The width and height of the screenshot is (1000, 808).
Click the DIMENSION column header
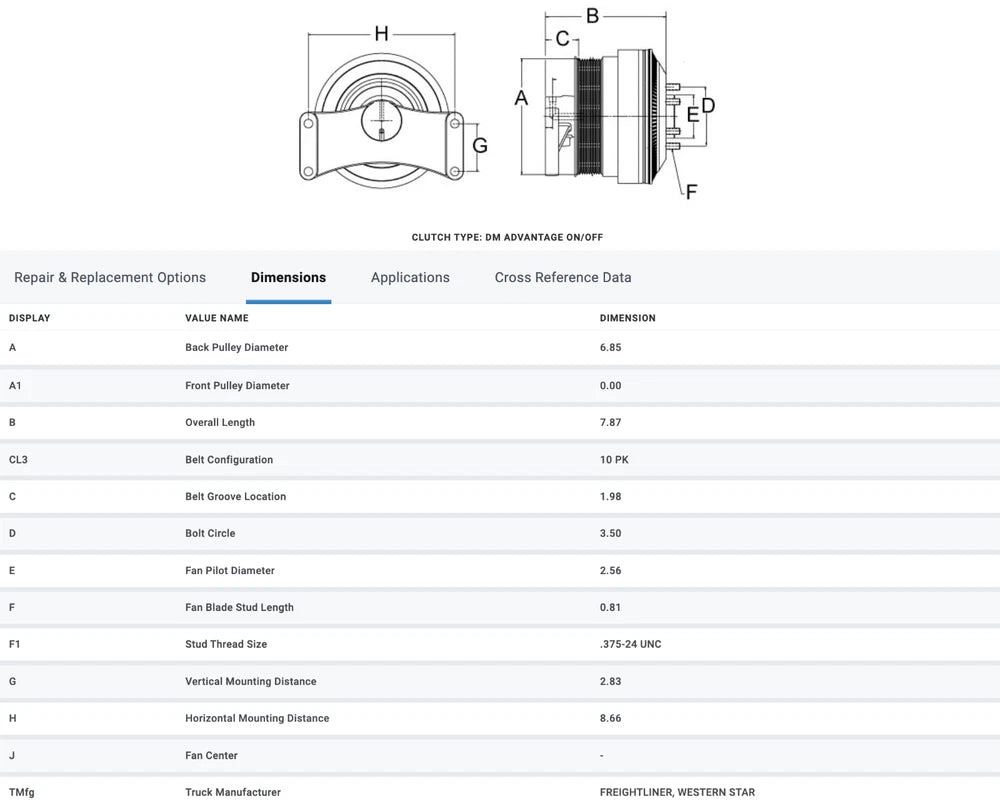coord(628,318)
